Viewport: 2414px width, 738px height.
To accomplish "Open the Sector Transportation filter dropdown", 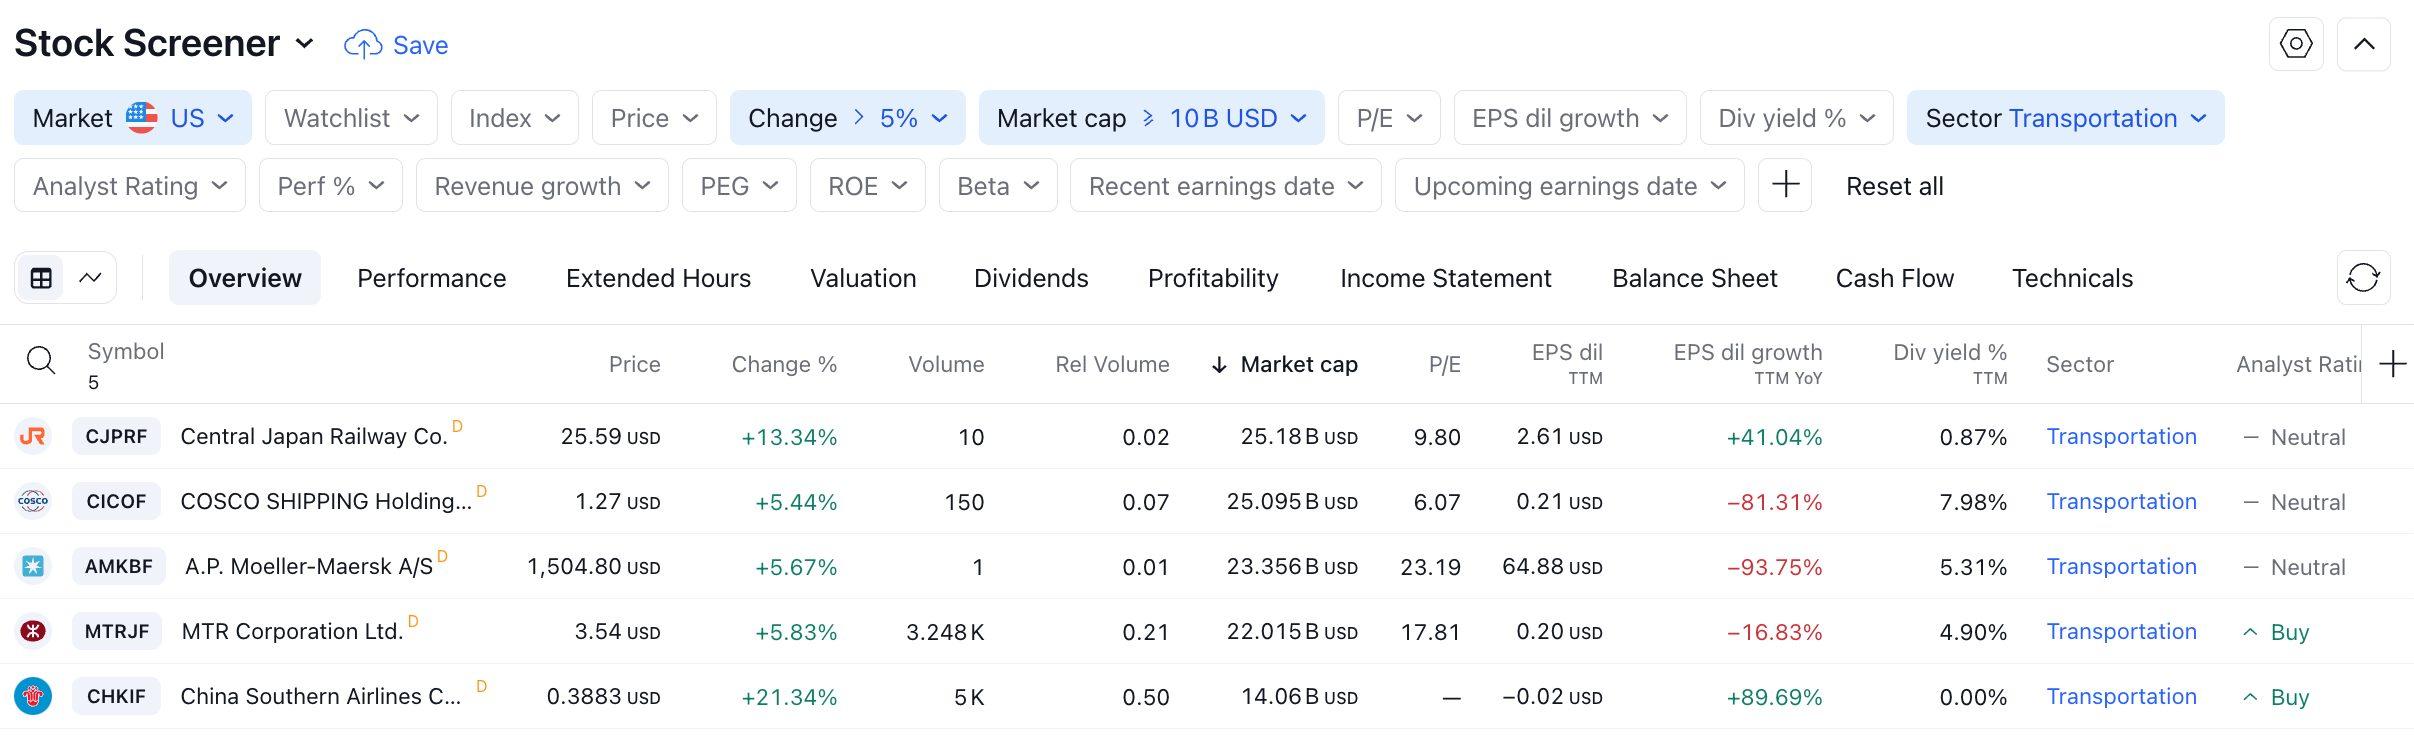I will click(2066, 118).
